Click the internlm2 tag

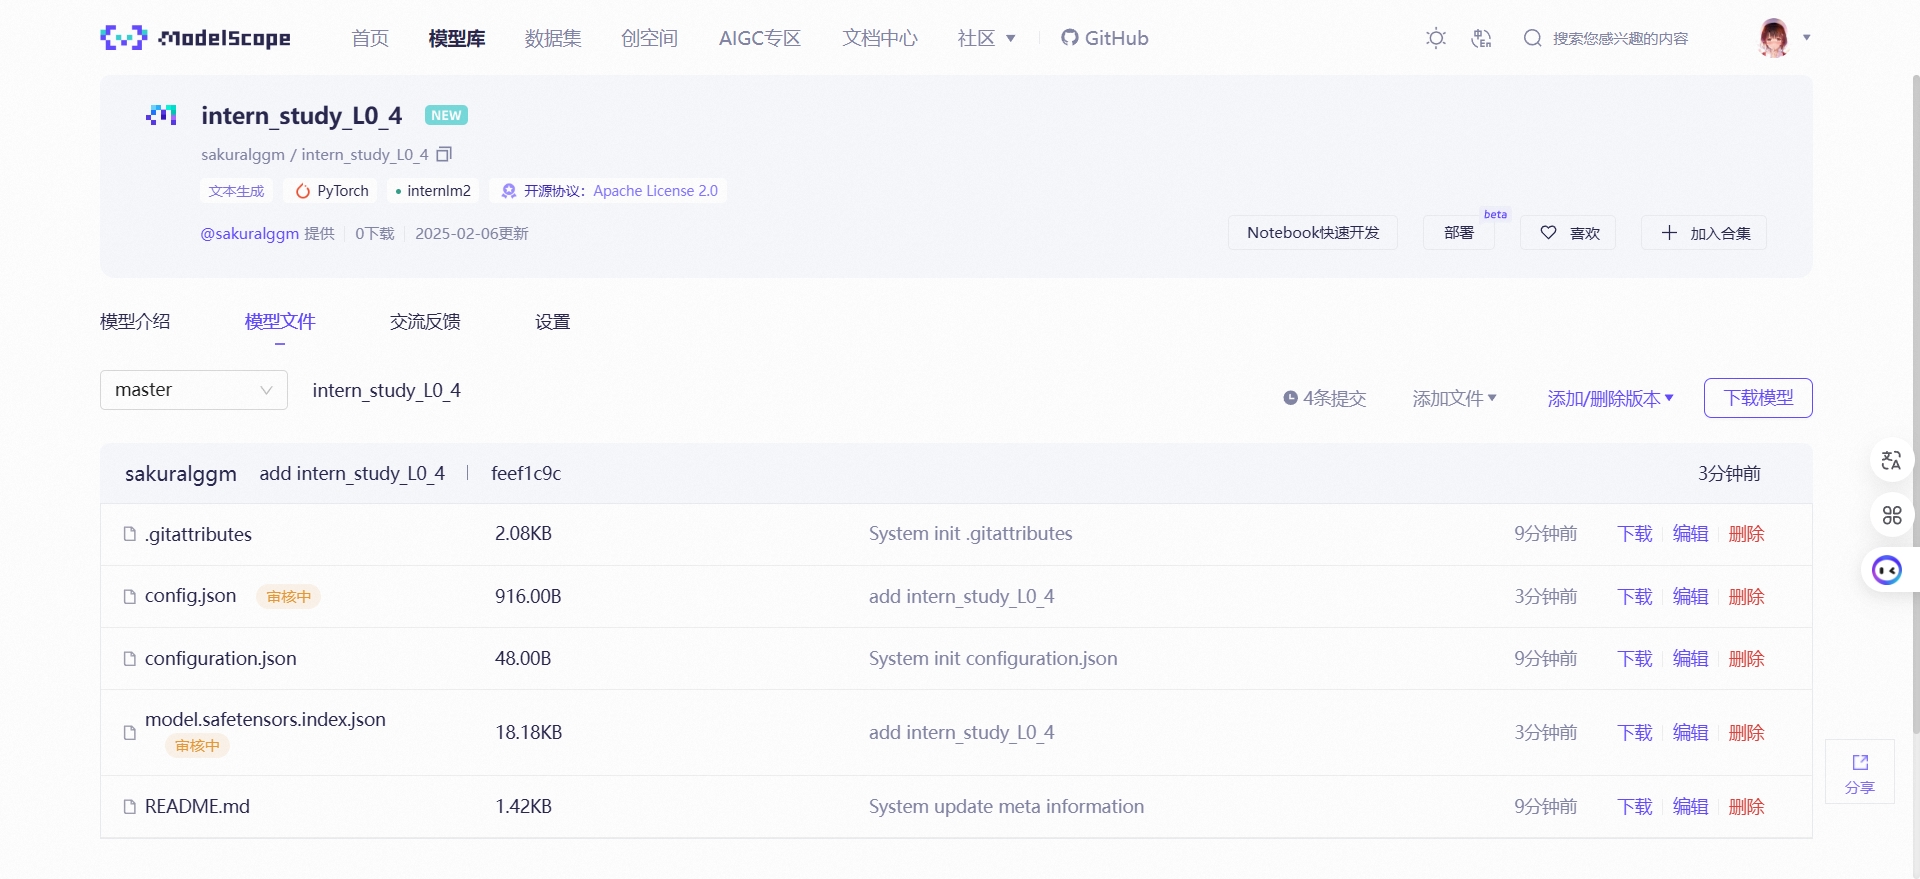click(x=433, y=190)
